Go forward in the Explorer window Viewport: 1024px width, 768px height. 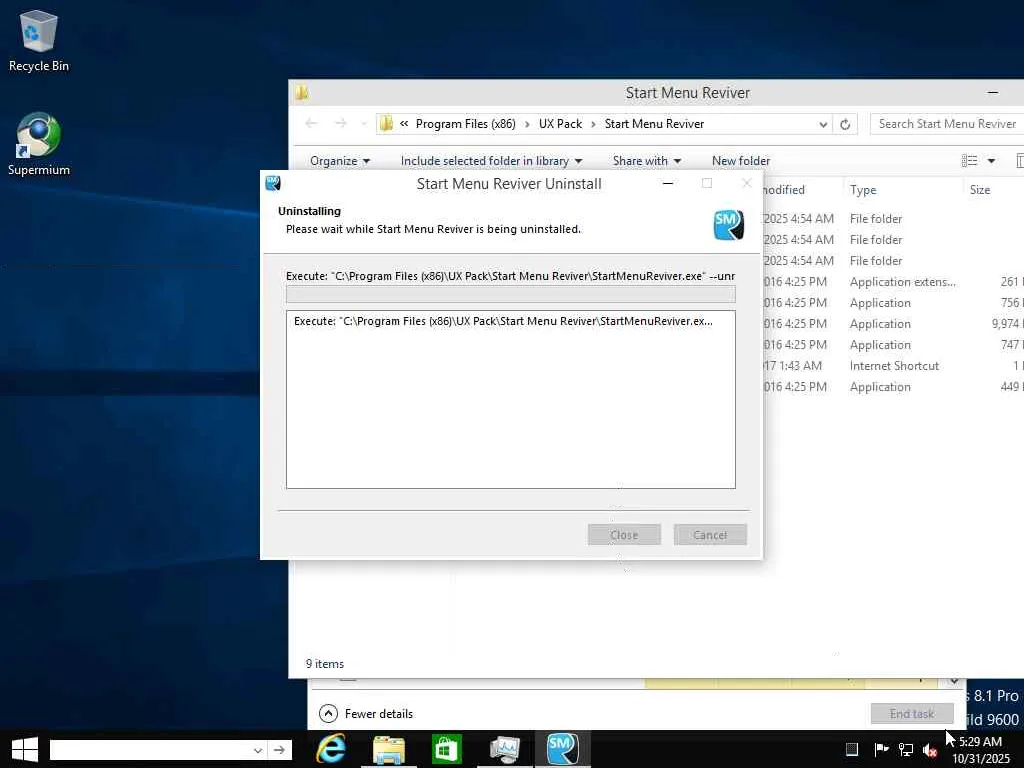[x=340, y=123]
